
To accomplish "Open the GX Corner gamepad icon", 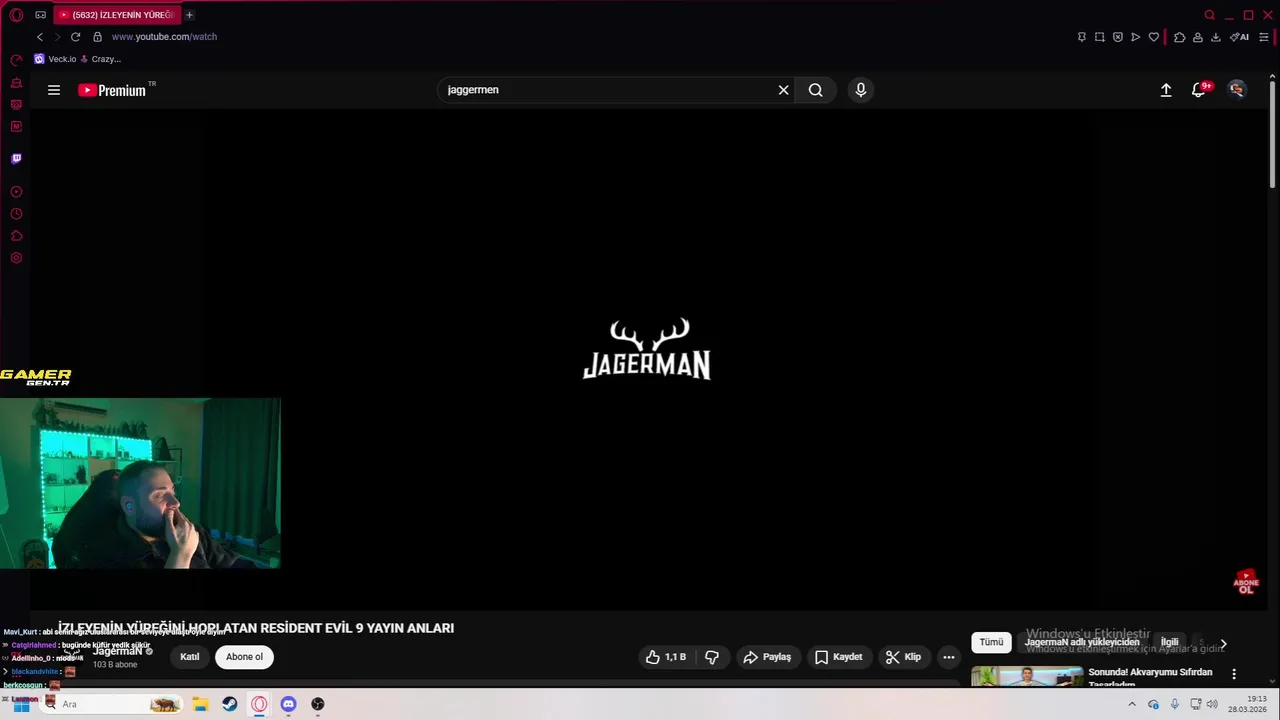I will click(40, 15).
